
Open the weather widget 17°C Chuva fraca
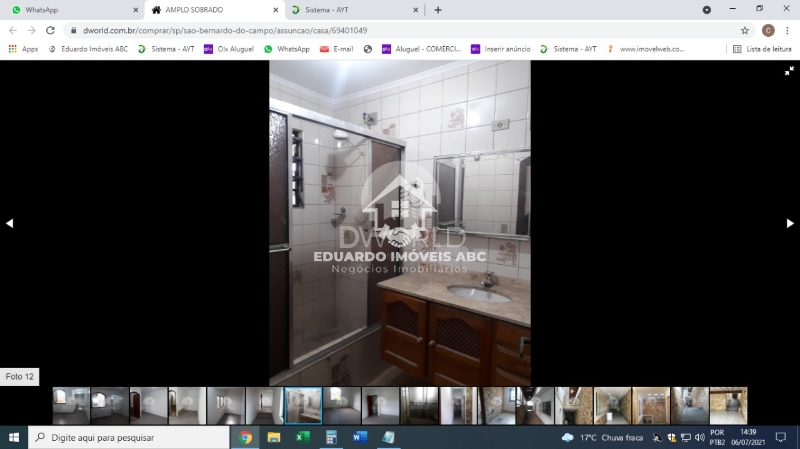point(603,437)
